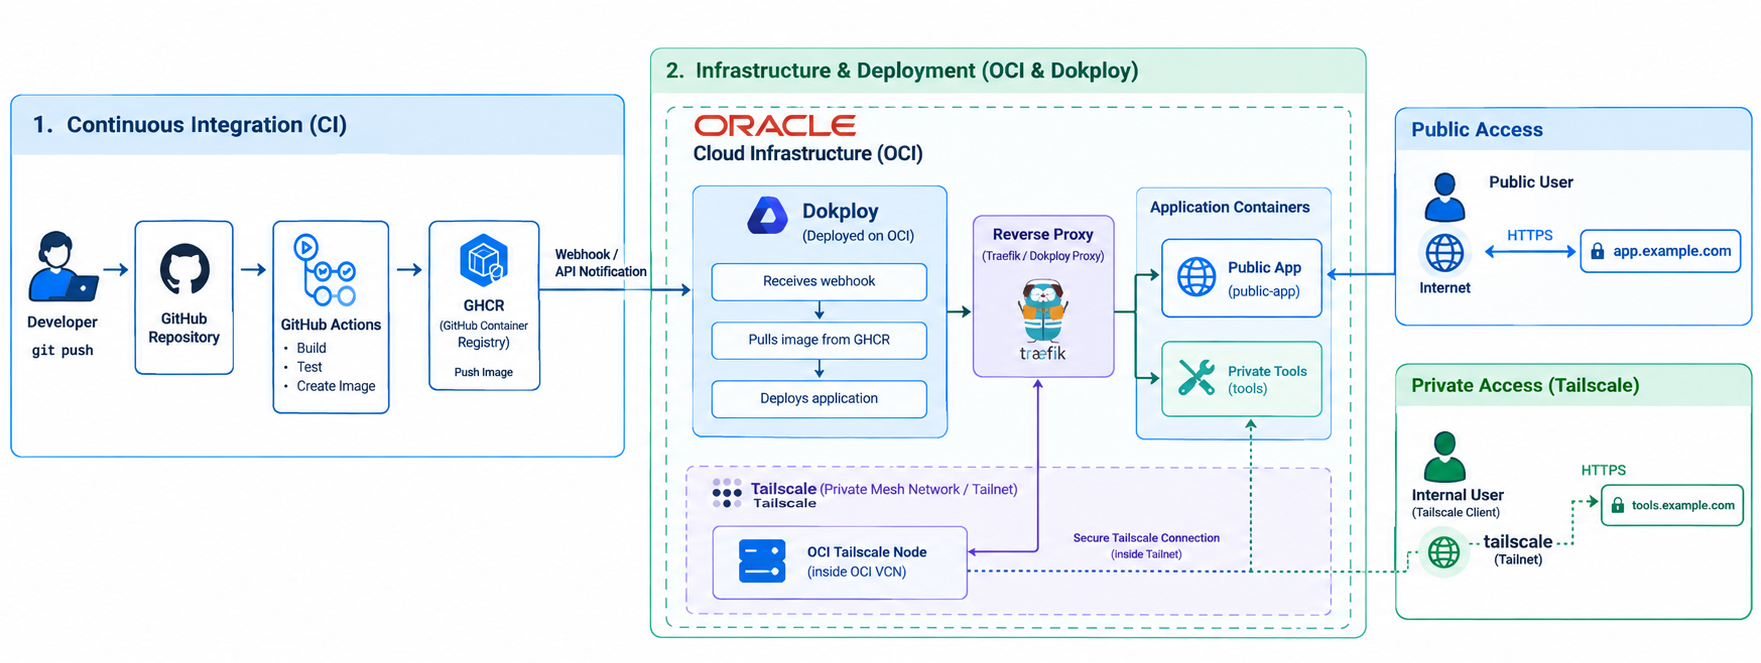Select the Public App (public-app) container
This screenshot has width=1761, height=663.
[1241, 278]
